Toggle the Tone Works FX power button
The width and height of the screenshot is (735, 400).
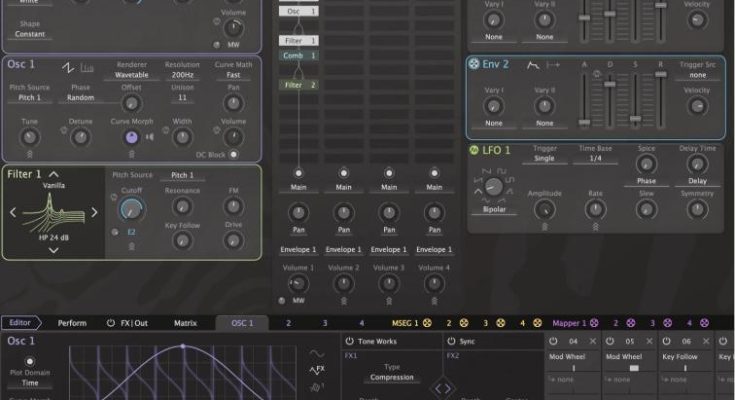349,342
